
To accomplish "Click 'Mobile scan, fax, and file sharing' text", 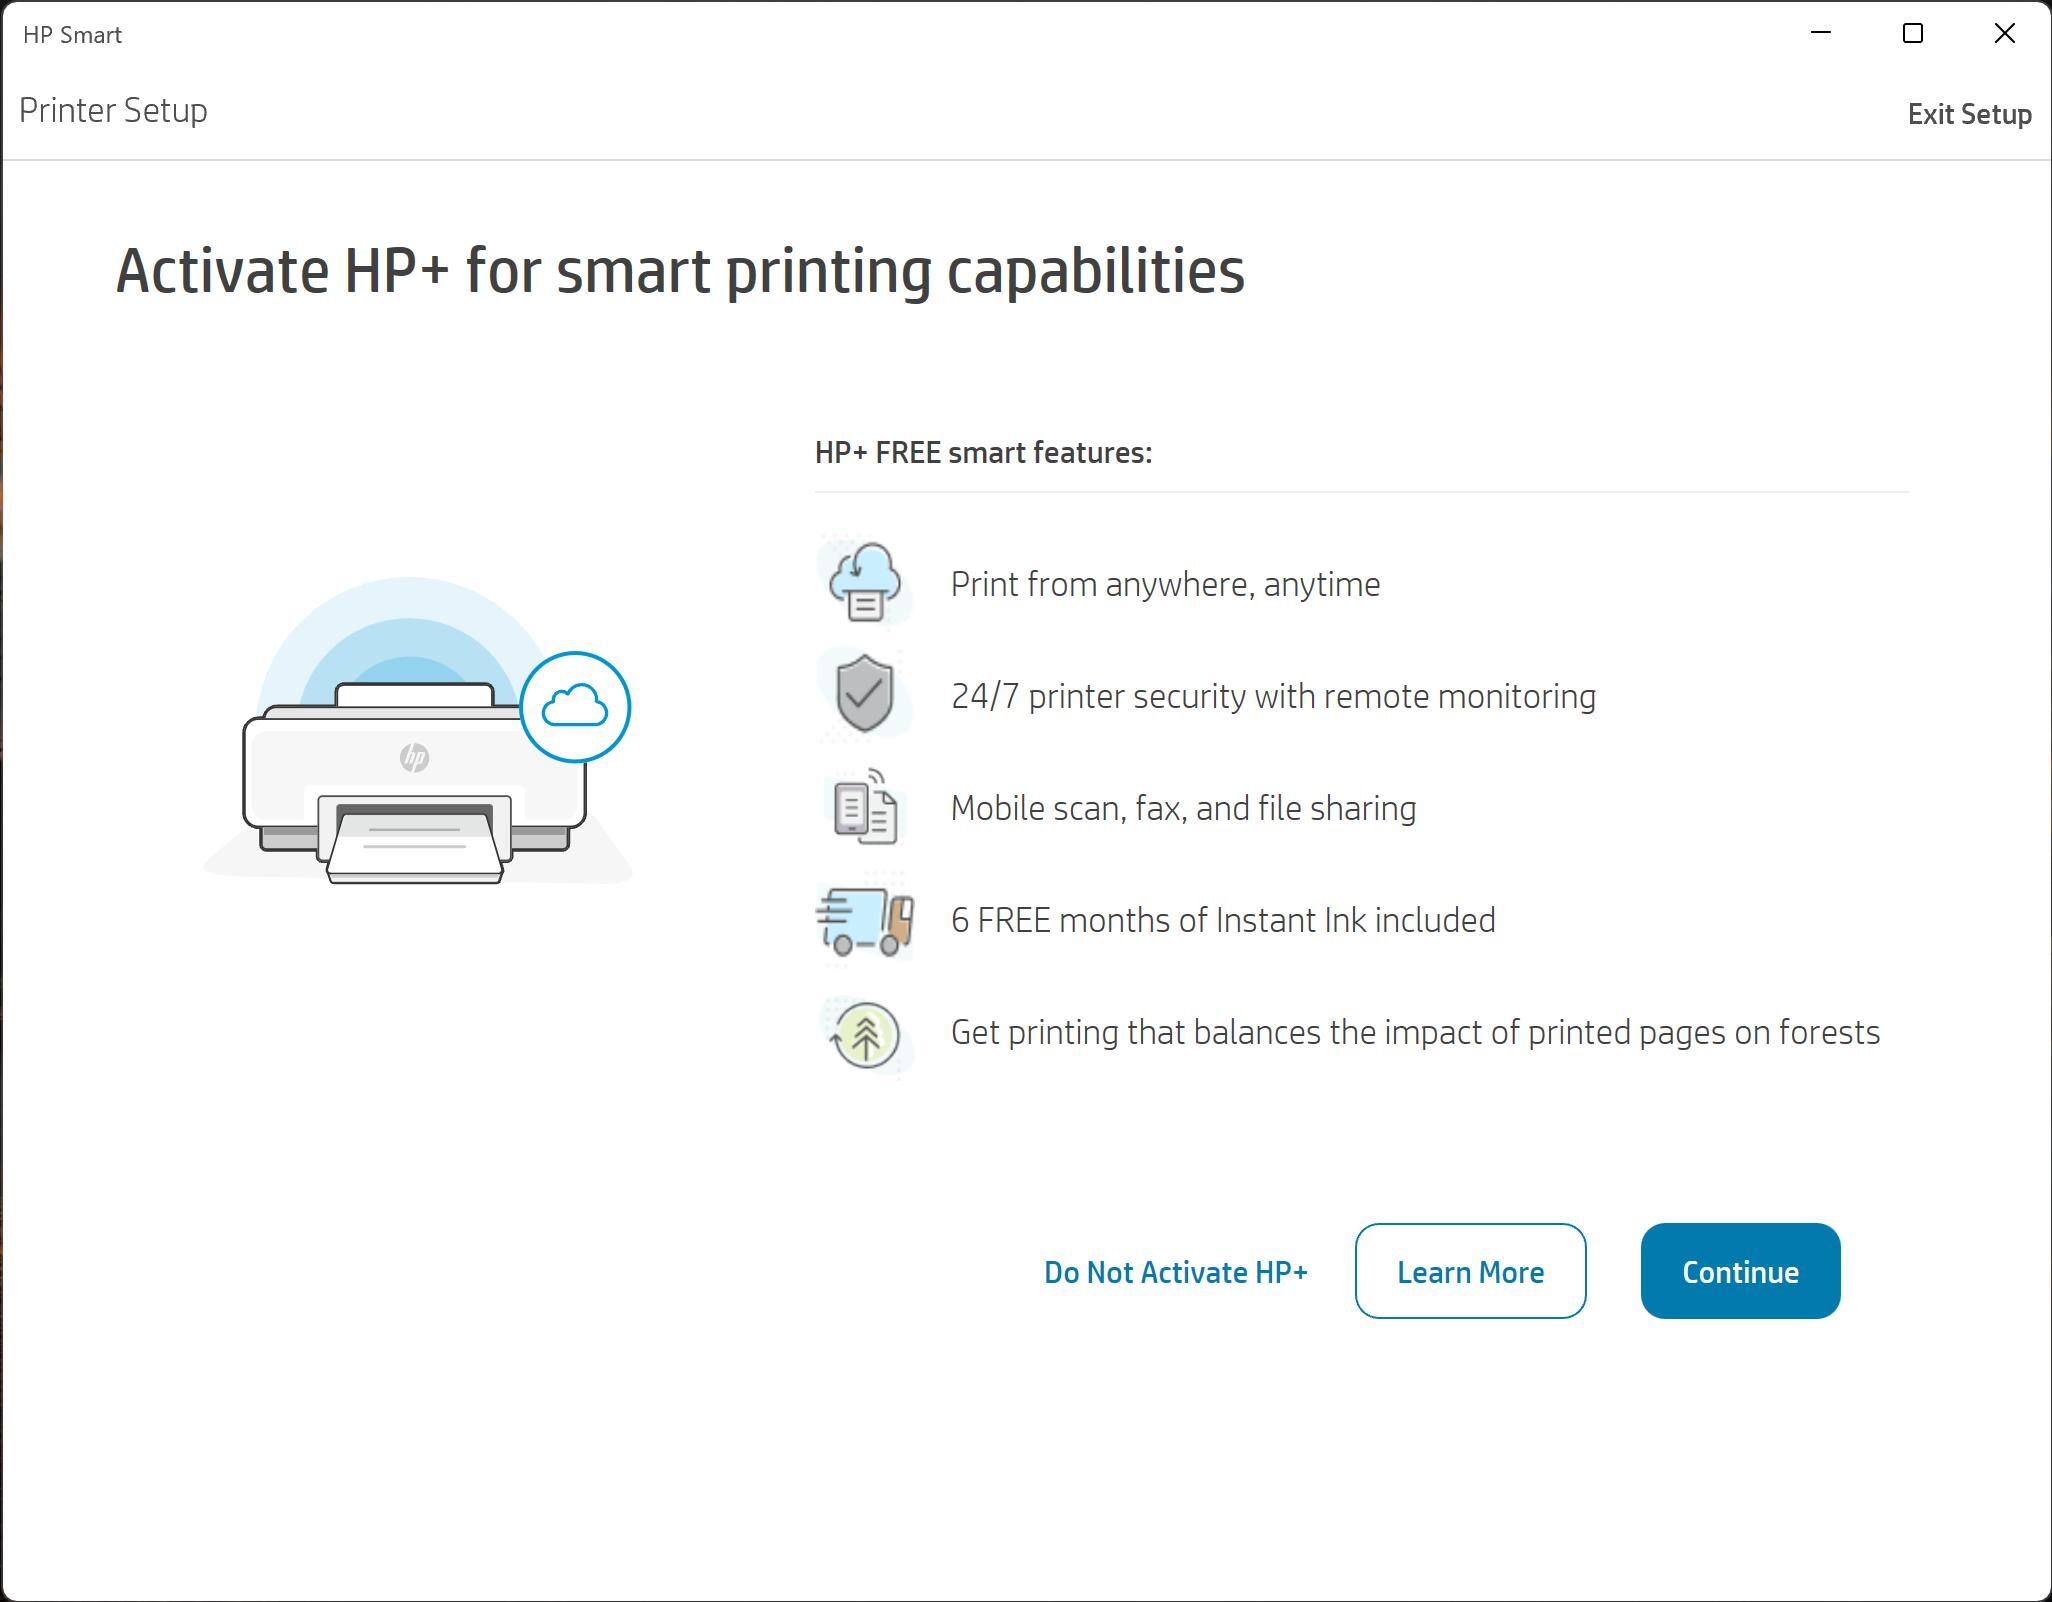I will (x=1183, y=808).
